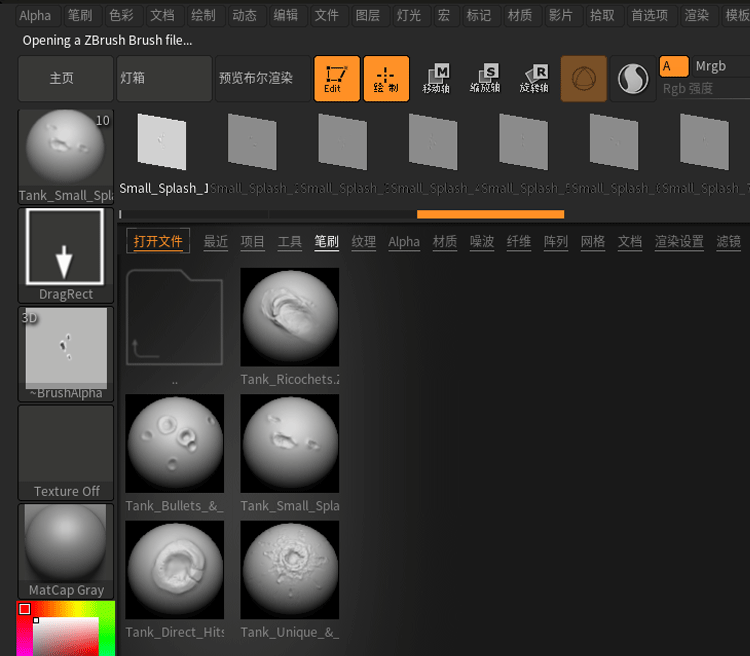The image size is (750, 656).
Task: Click the 打开文件 open file button
Action: (158, 241)
